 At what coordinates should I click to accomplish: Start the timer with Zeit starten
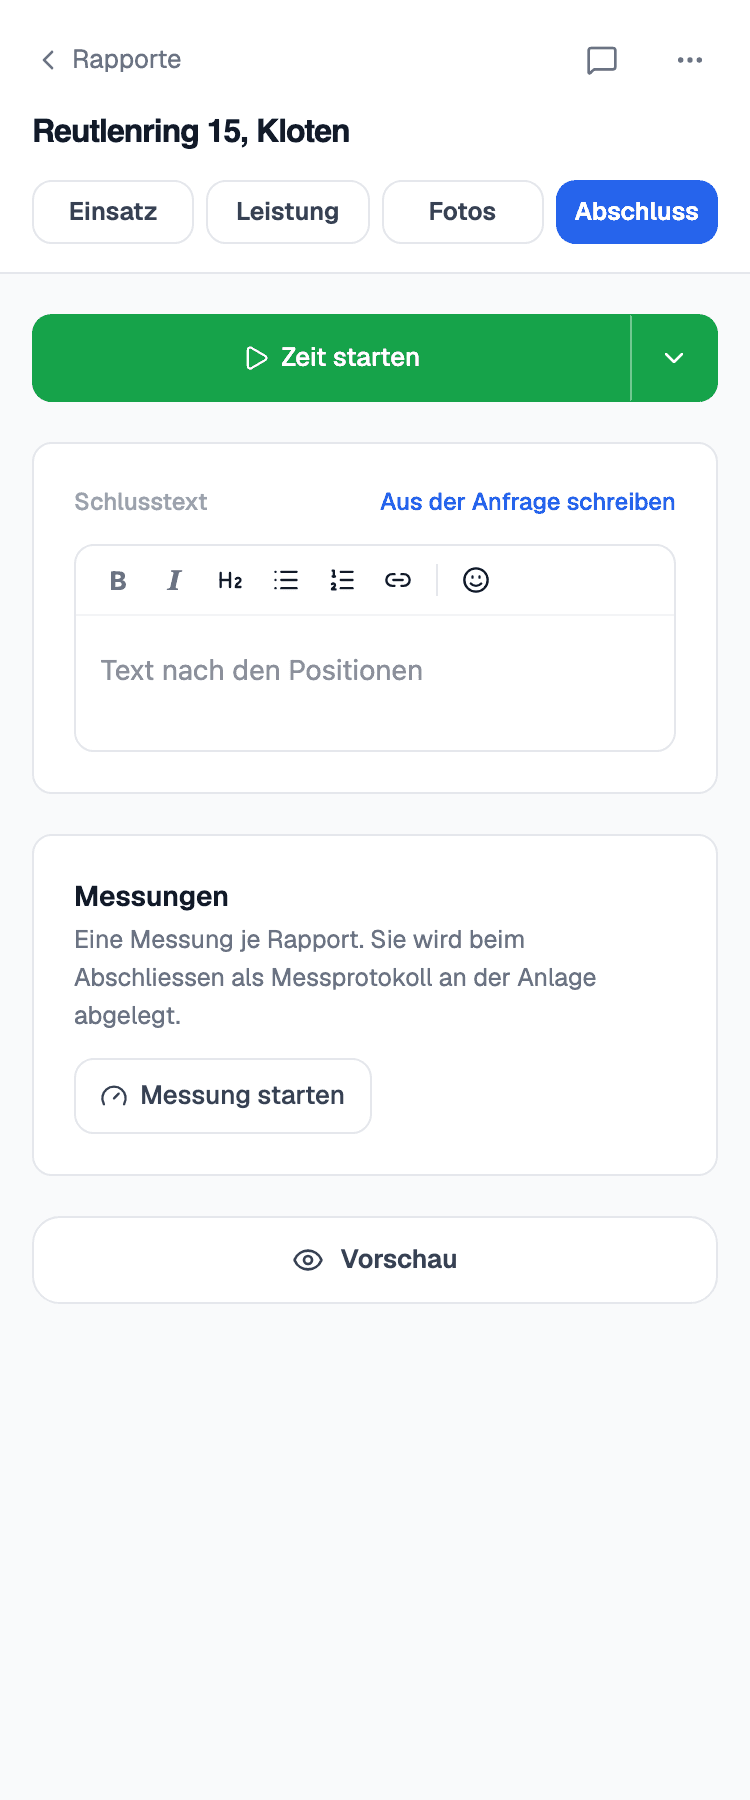(332, 358)
